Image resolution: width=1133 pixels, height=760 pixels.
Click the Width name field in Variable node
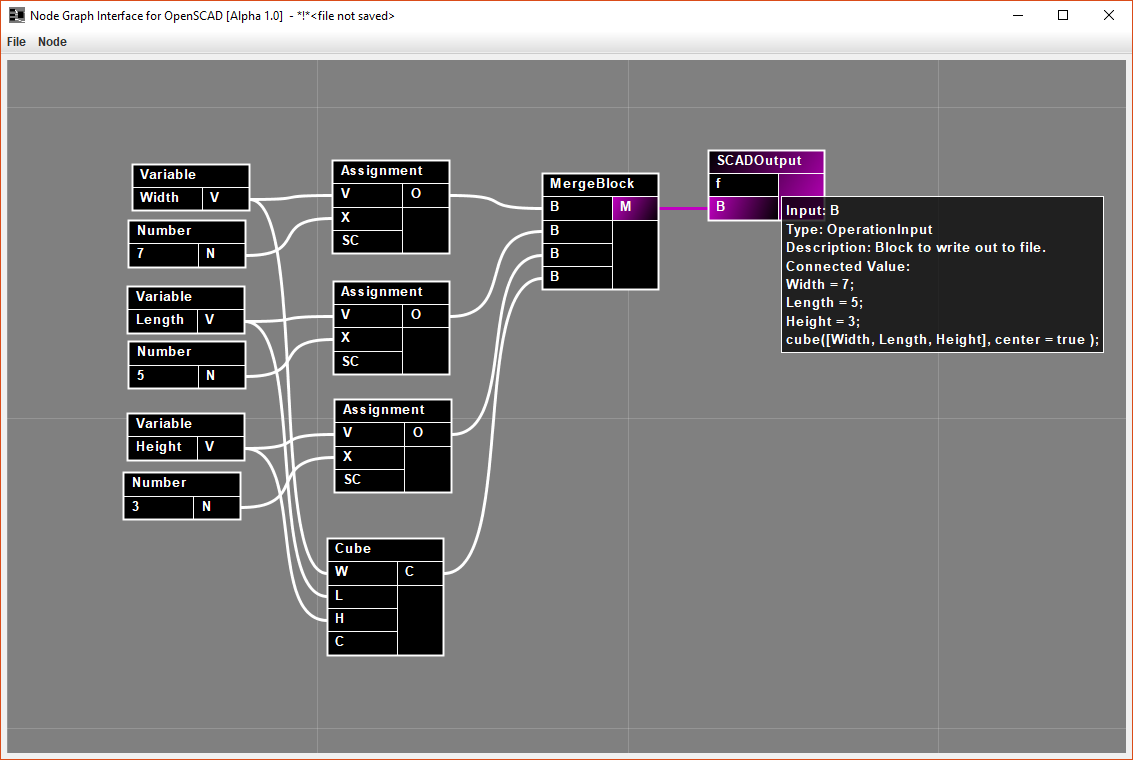(167, 198)
